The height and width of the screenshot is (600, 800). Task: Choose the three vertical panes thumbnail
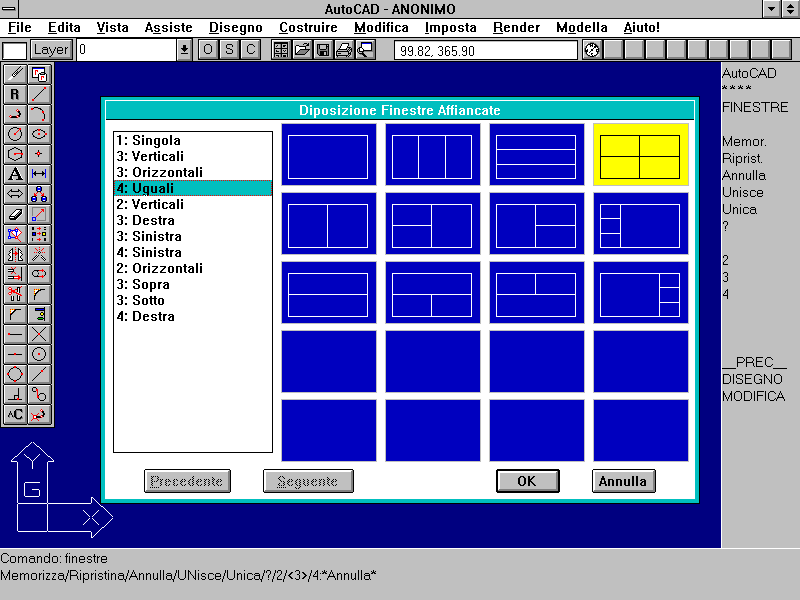coord(433,155)
